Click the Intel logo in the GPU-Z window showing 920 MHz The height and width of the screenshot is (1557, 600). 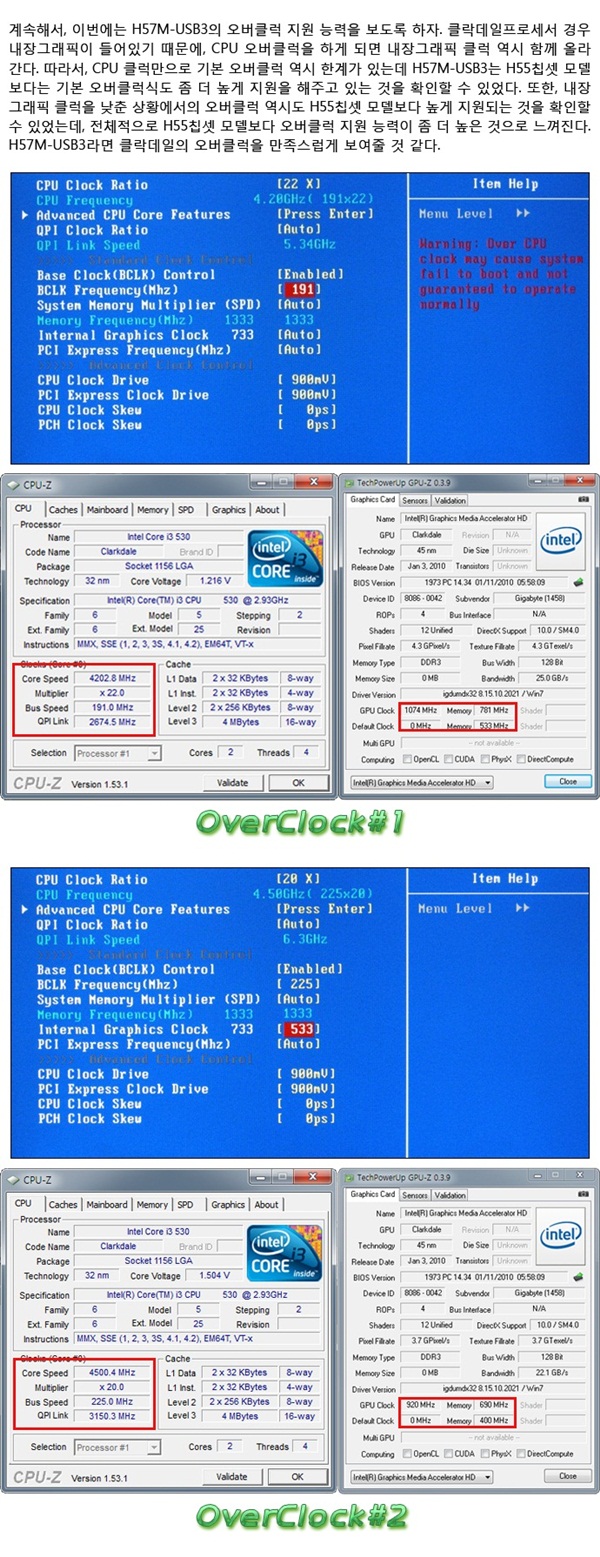[562, 1235]
